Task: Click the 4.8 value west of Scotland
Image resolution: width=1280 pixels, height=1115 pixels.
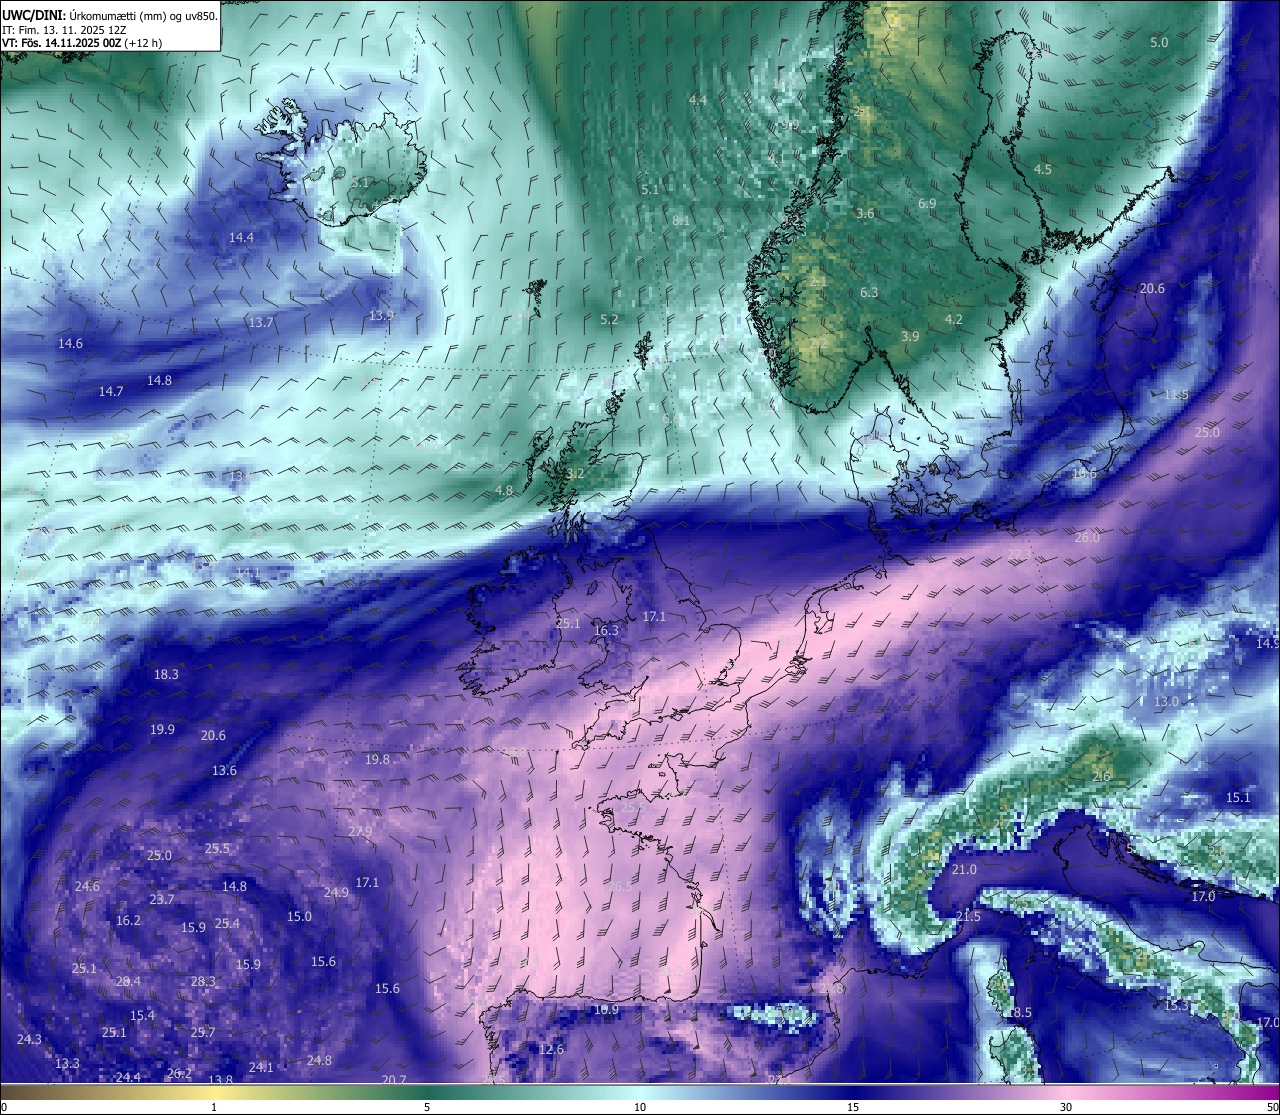Action: (504, 490)
